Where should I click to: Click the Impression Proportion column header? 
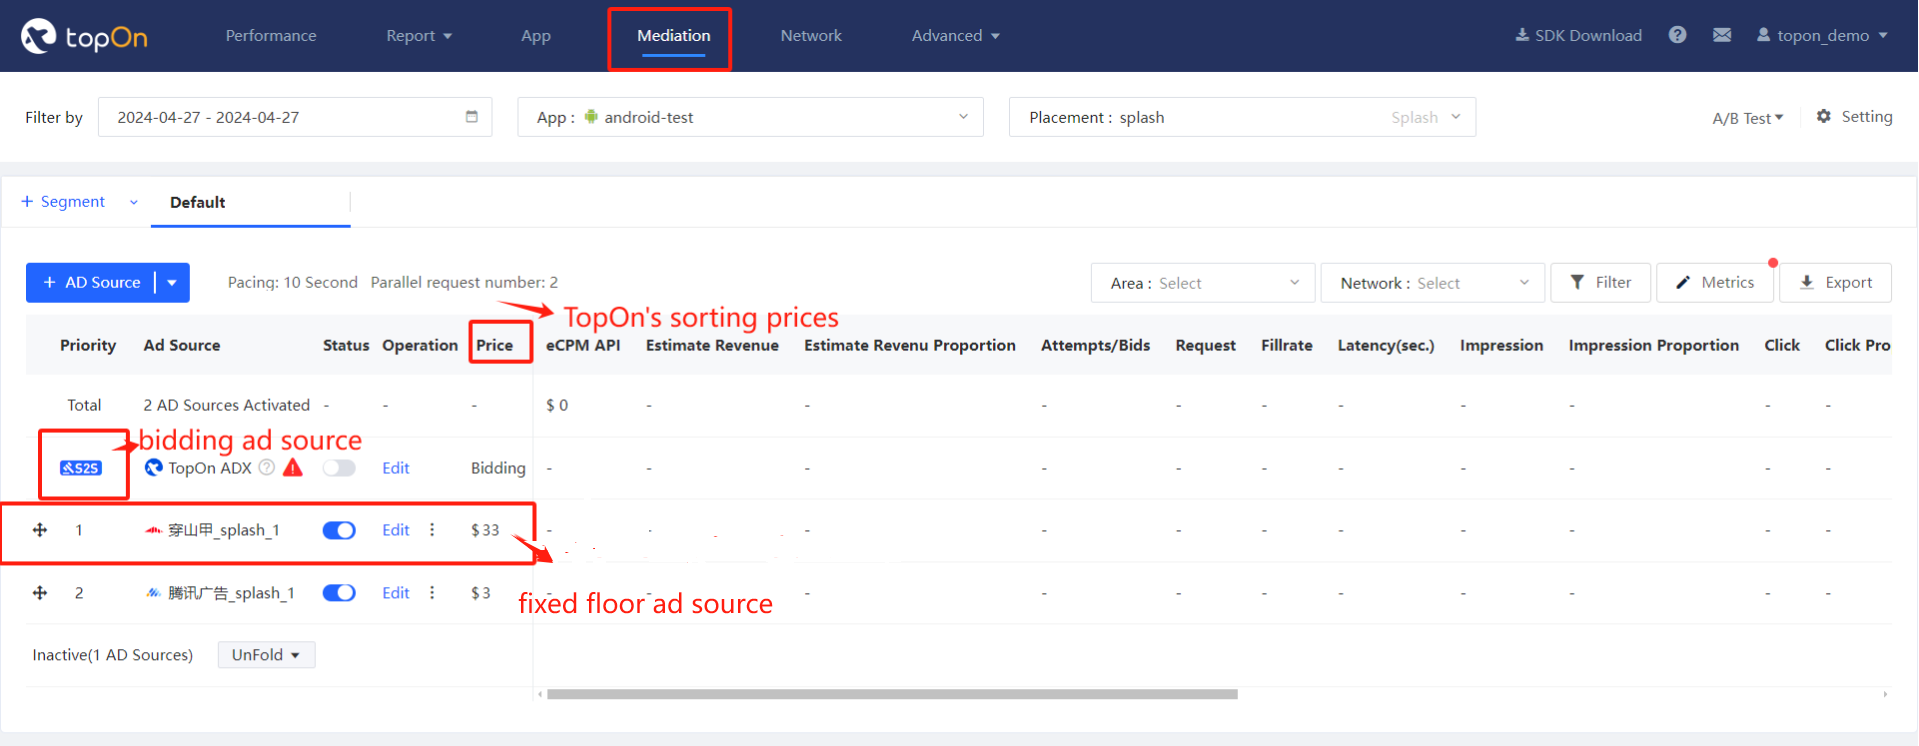coord(1654,345)
